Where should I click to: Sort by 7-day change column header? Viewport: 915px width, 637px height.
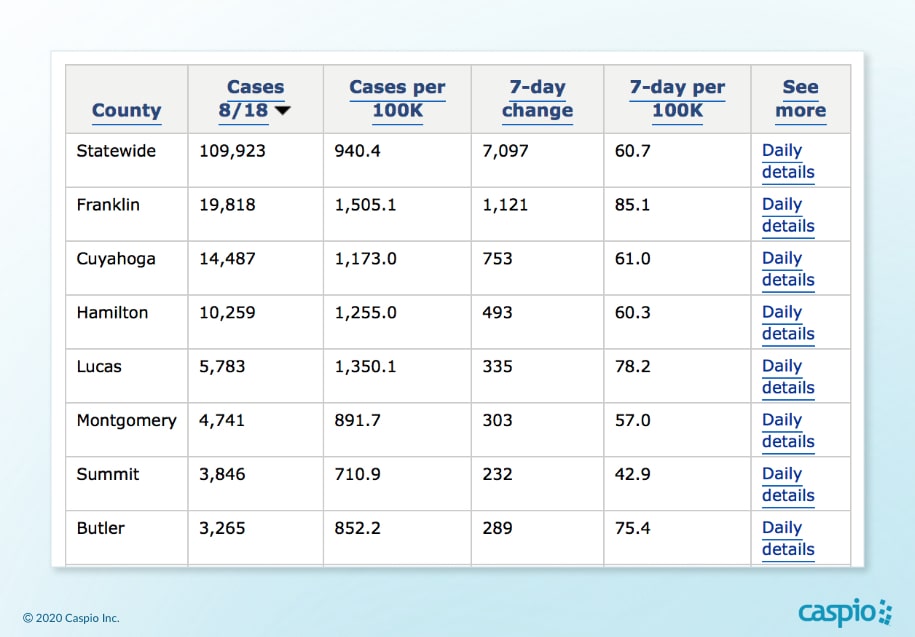click(x=537, y=99)
